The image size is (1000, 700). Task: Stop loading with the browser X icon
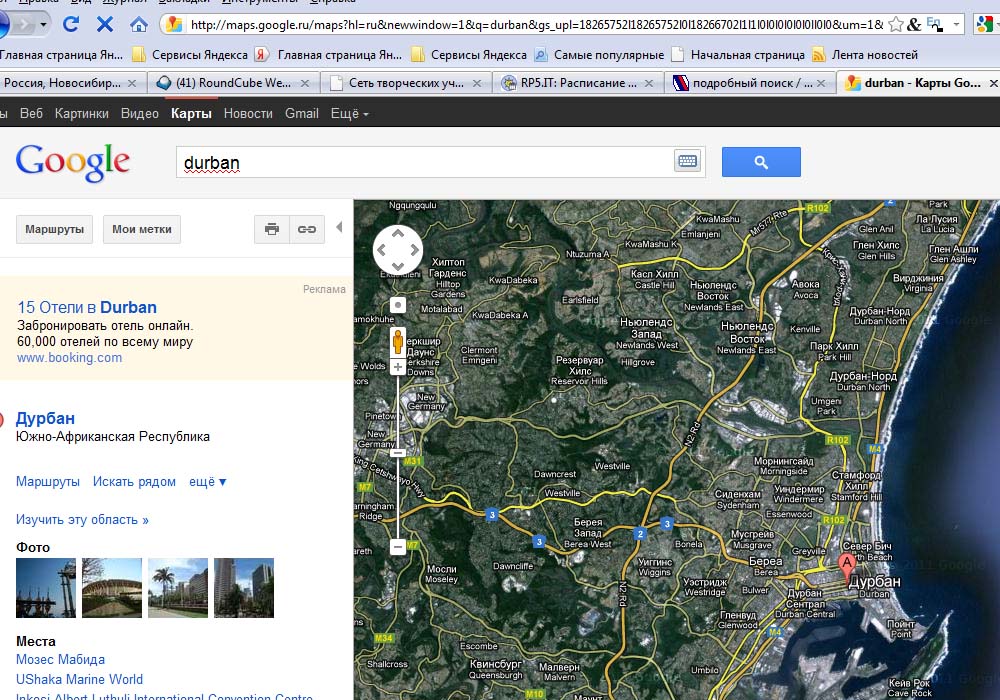click(105, 24)
